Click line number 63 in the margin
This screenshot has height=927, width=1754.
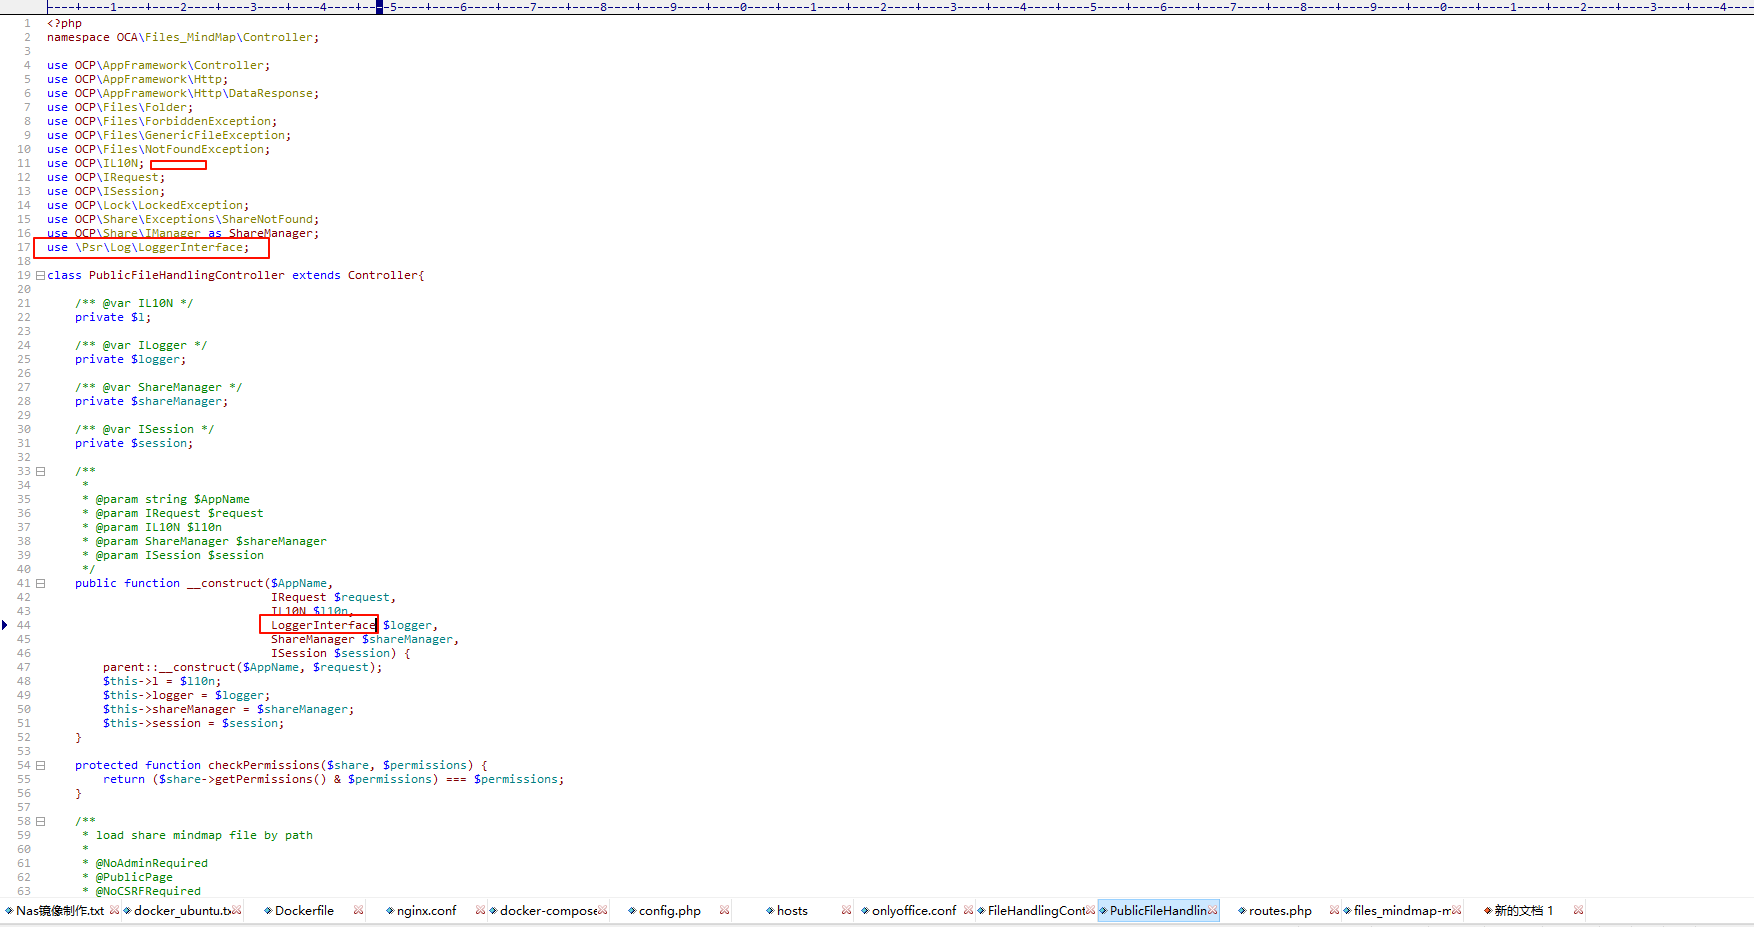[x=24, y=891]
